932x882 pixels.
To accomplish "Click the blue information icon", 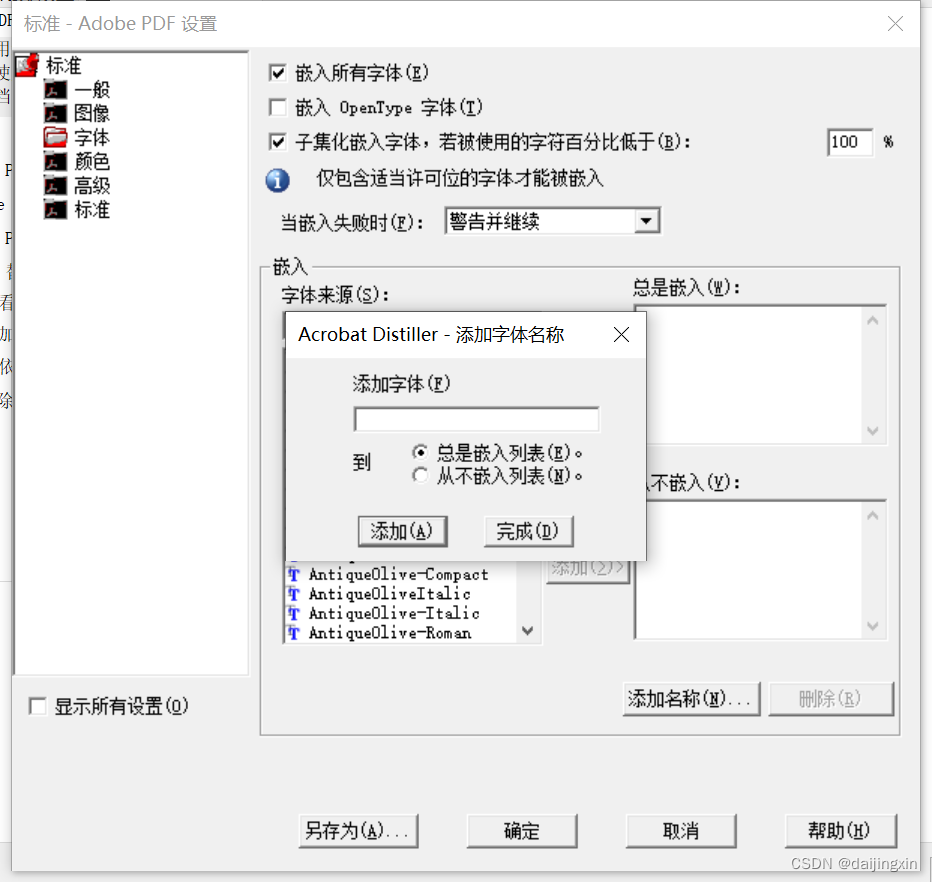I will 278,179.
